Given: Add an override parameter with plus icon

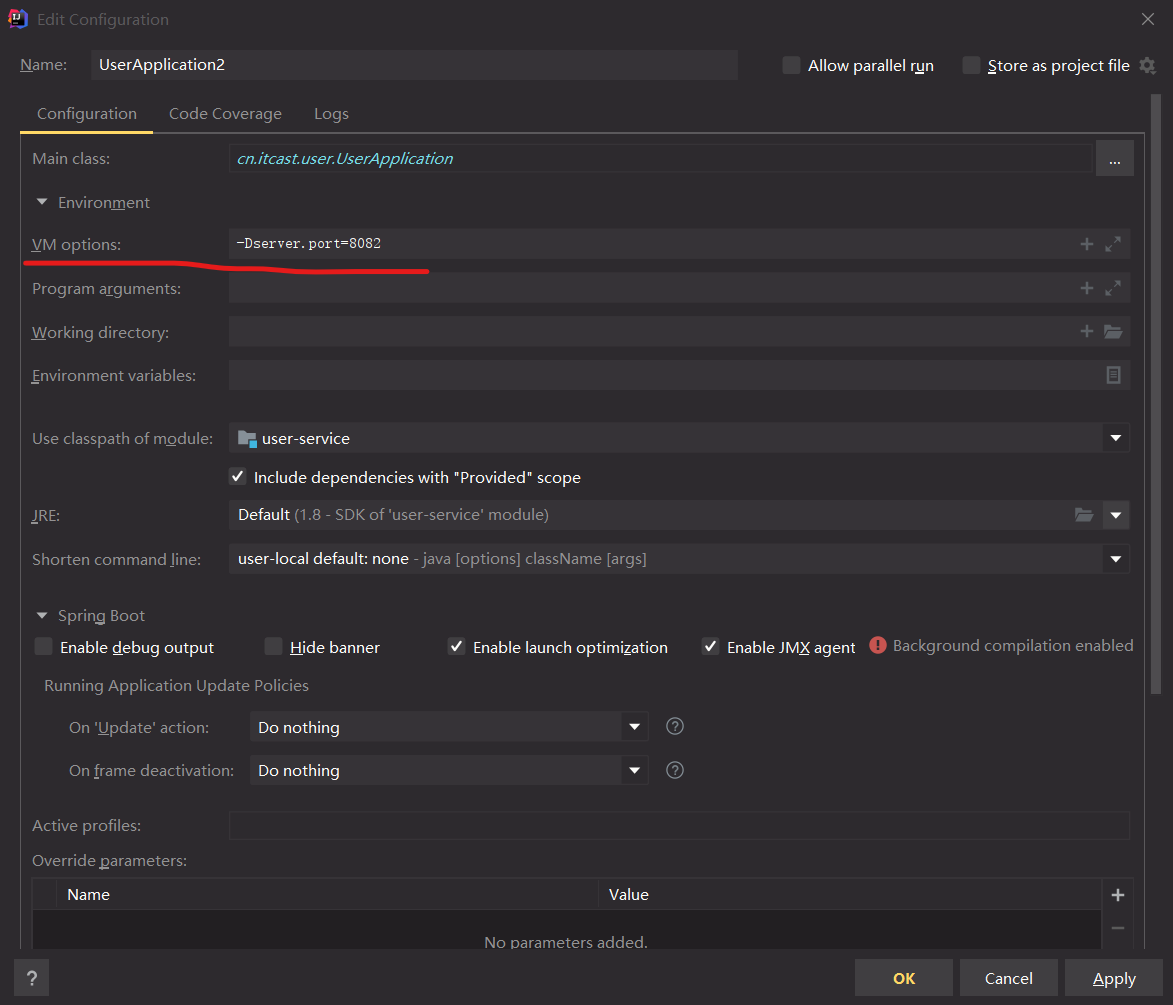Looking at the screenshot, I should pyautogui.click(x=1118, y=895).
